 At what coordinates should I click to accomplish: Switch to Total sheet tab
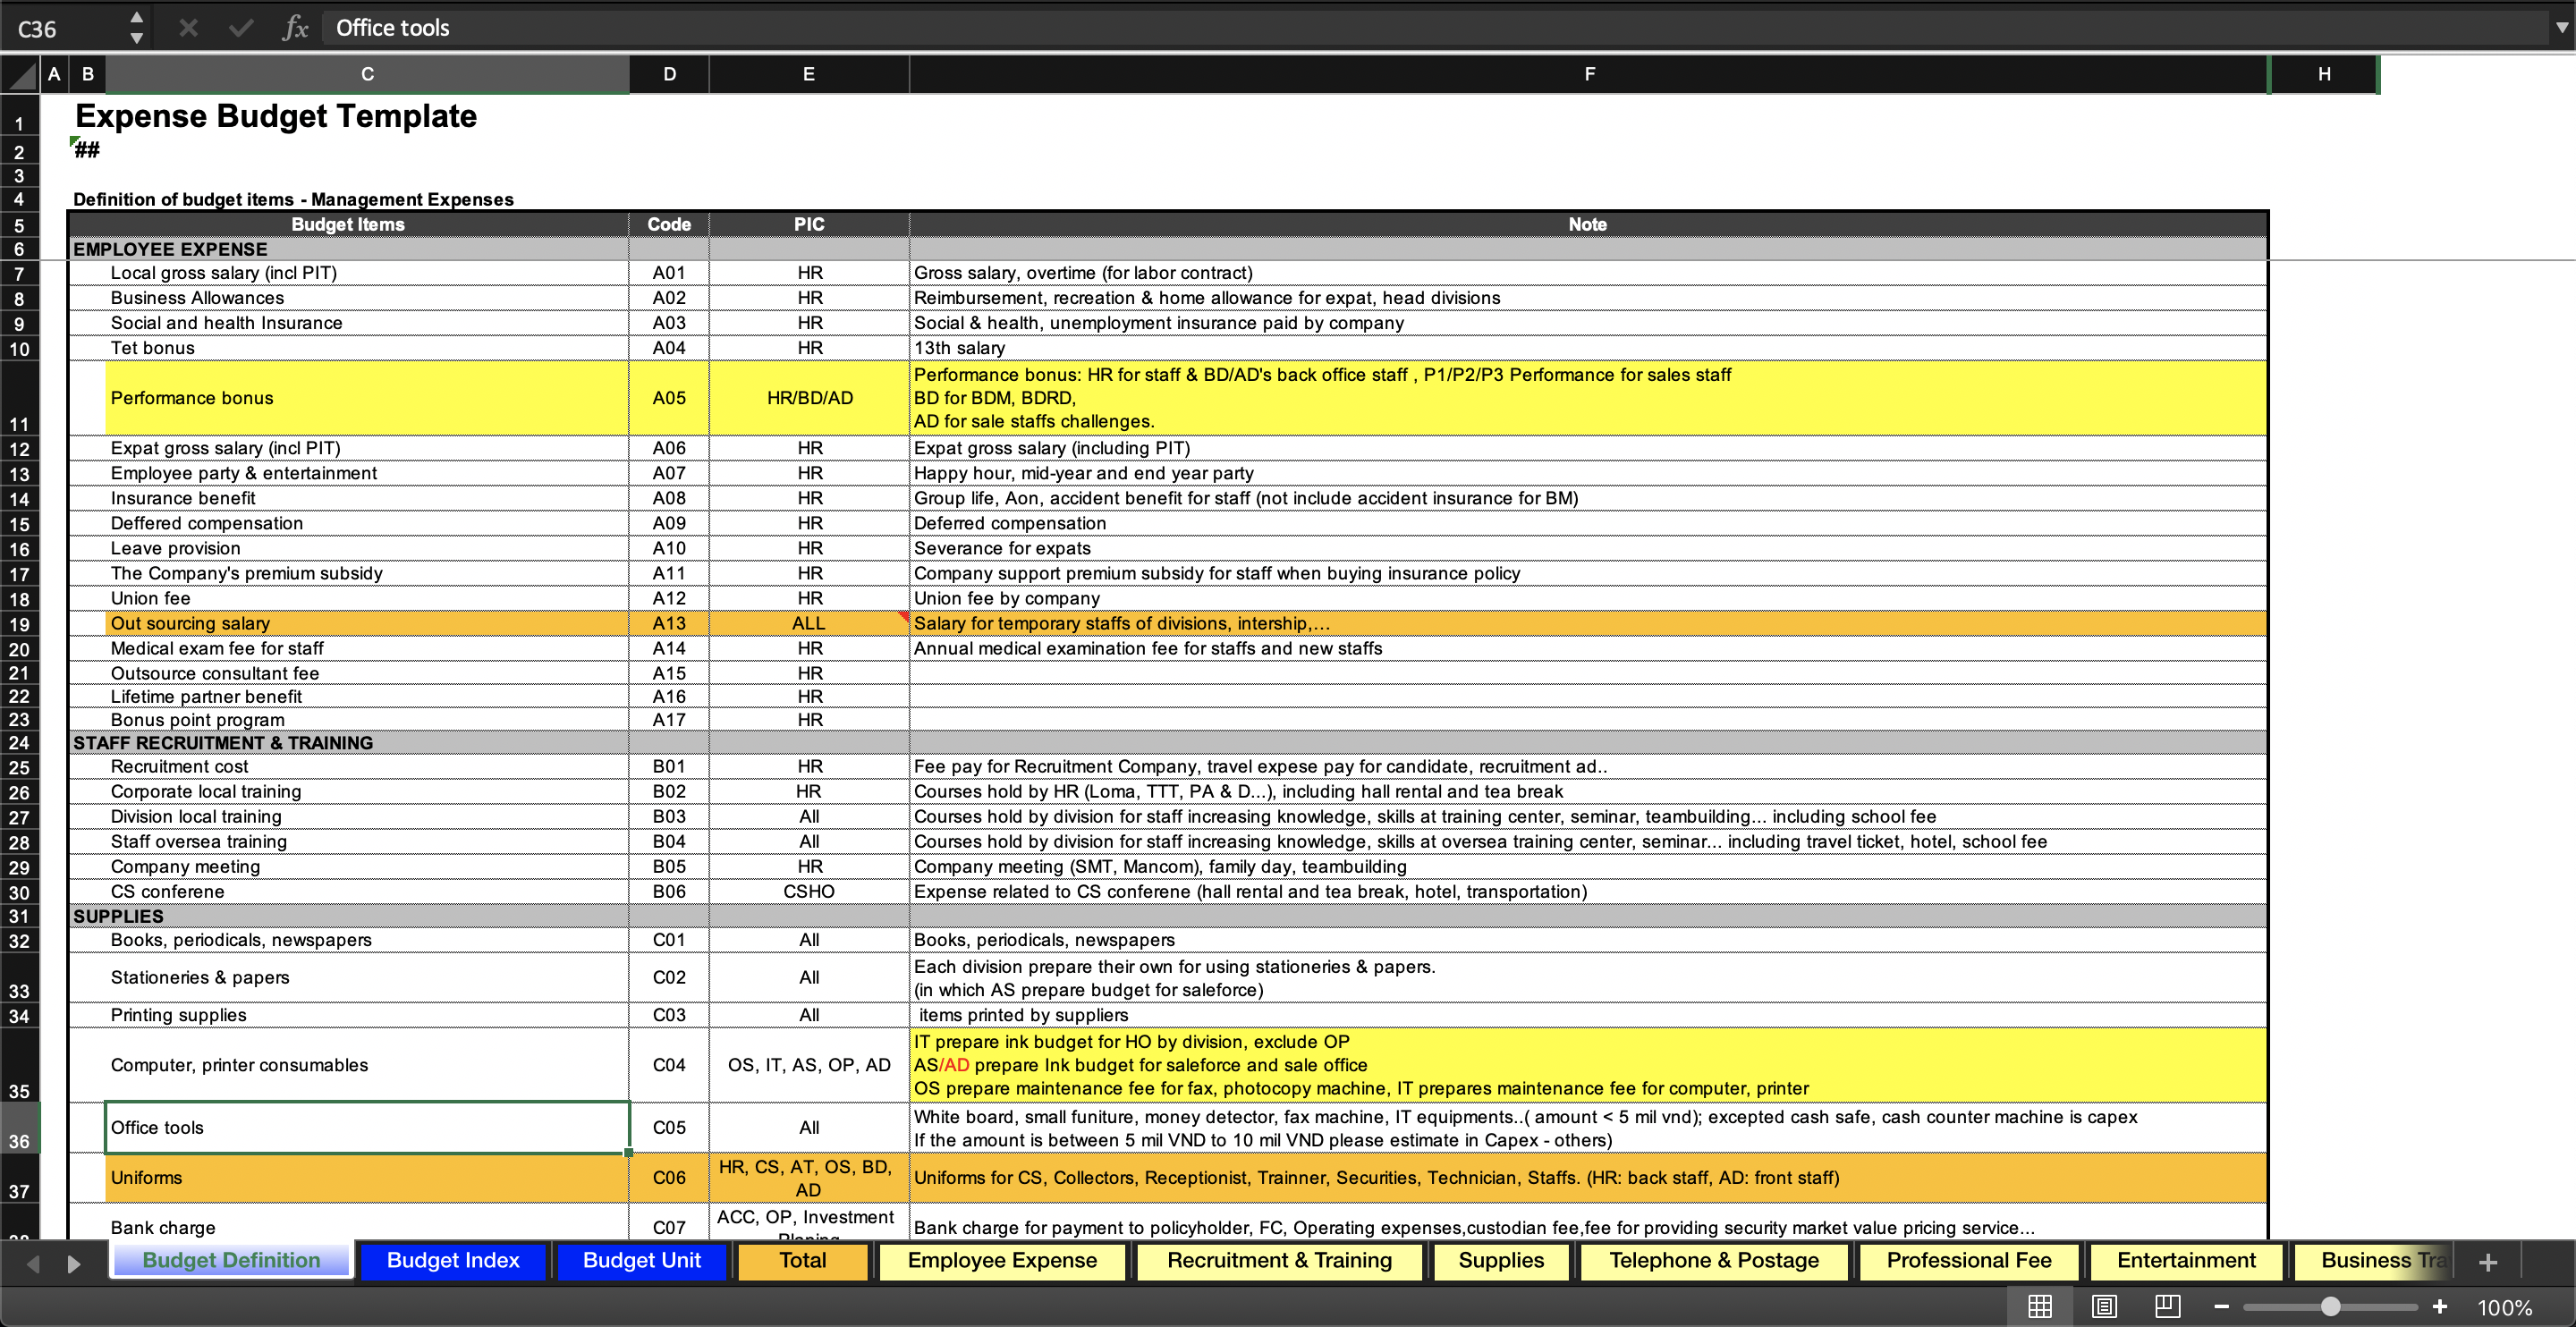pos(802,1260)
